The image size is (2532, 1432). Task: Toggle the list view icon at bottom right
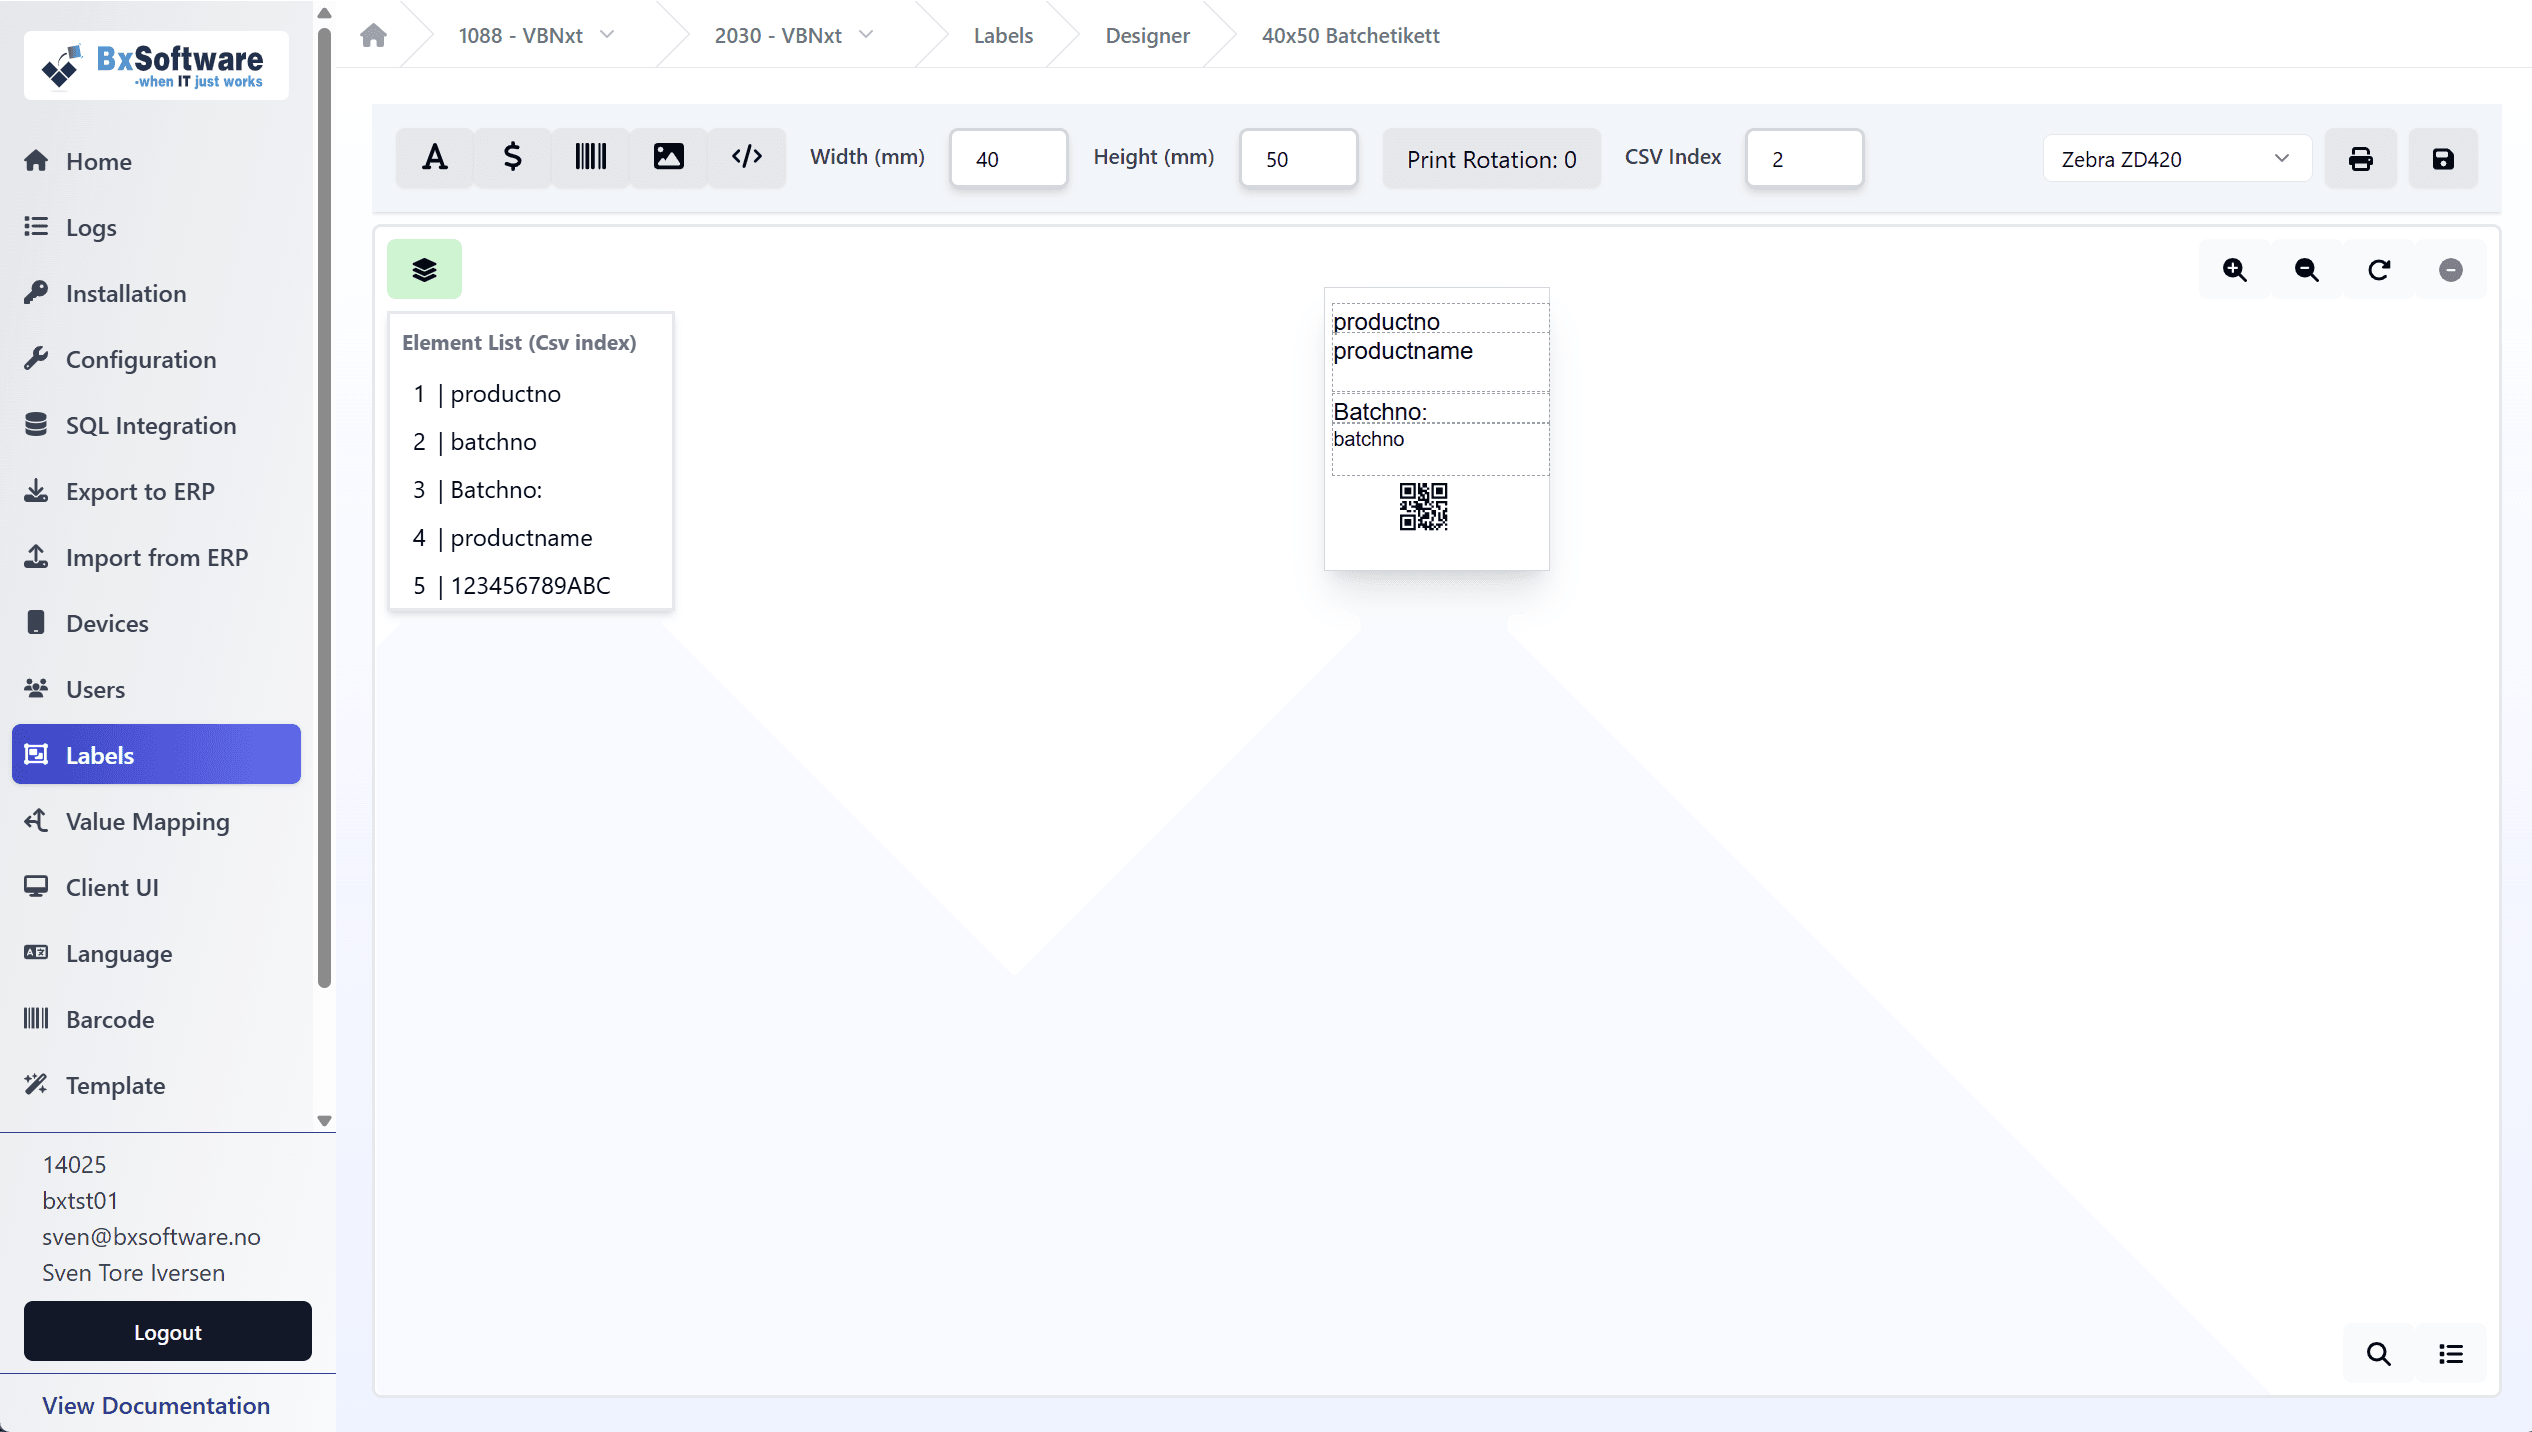tap(2450, 1354)
